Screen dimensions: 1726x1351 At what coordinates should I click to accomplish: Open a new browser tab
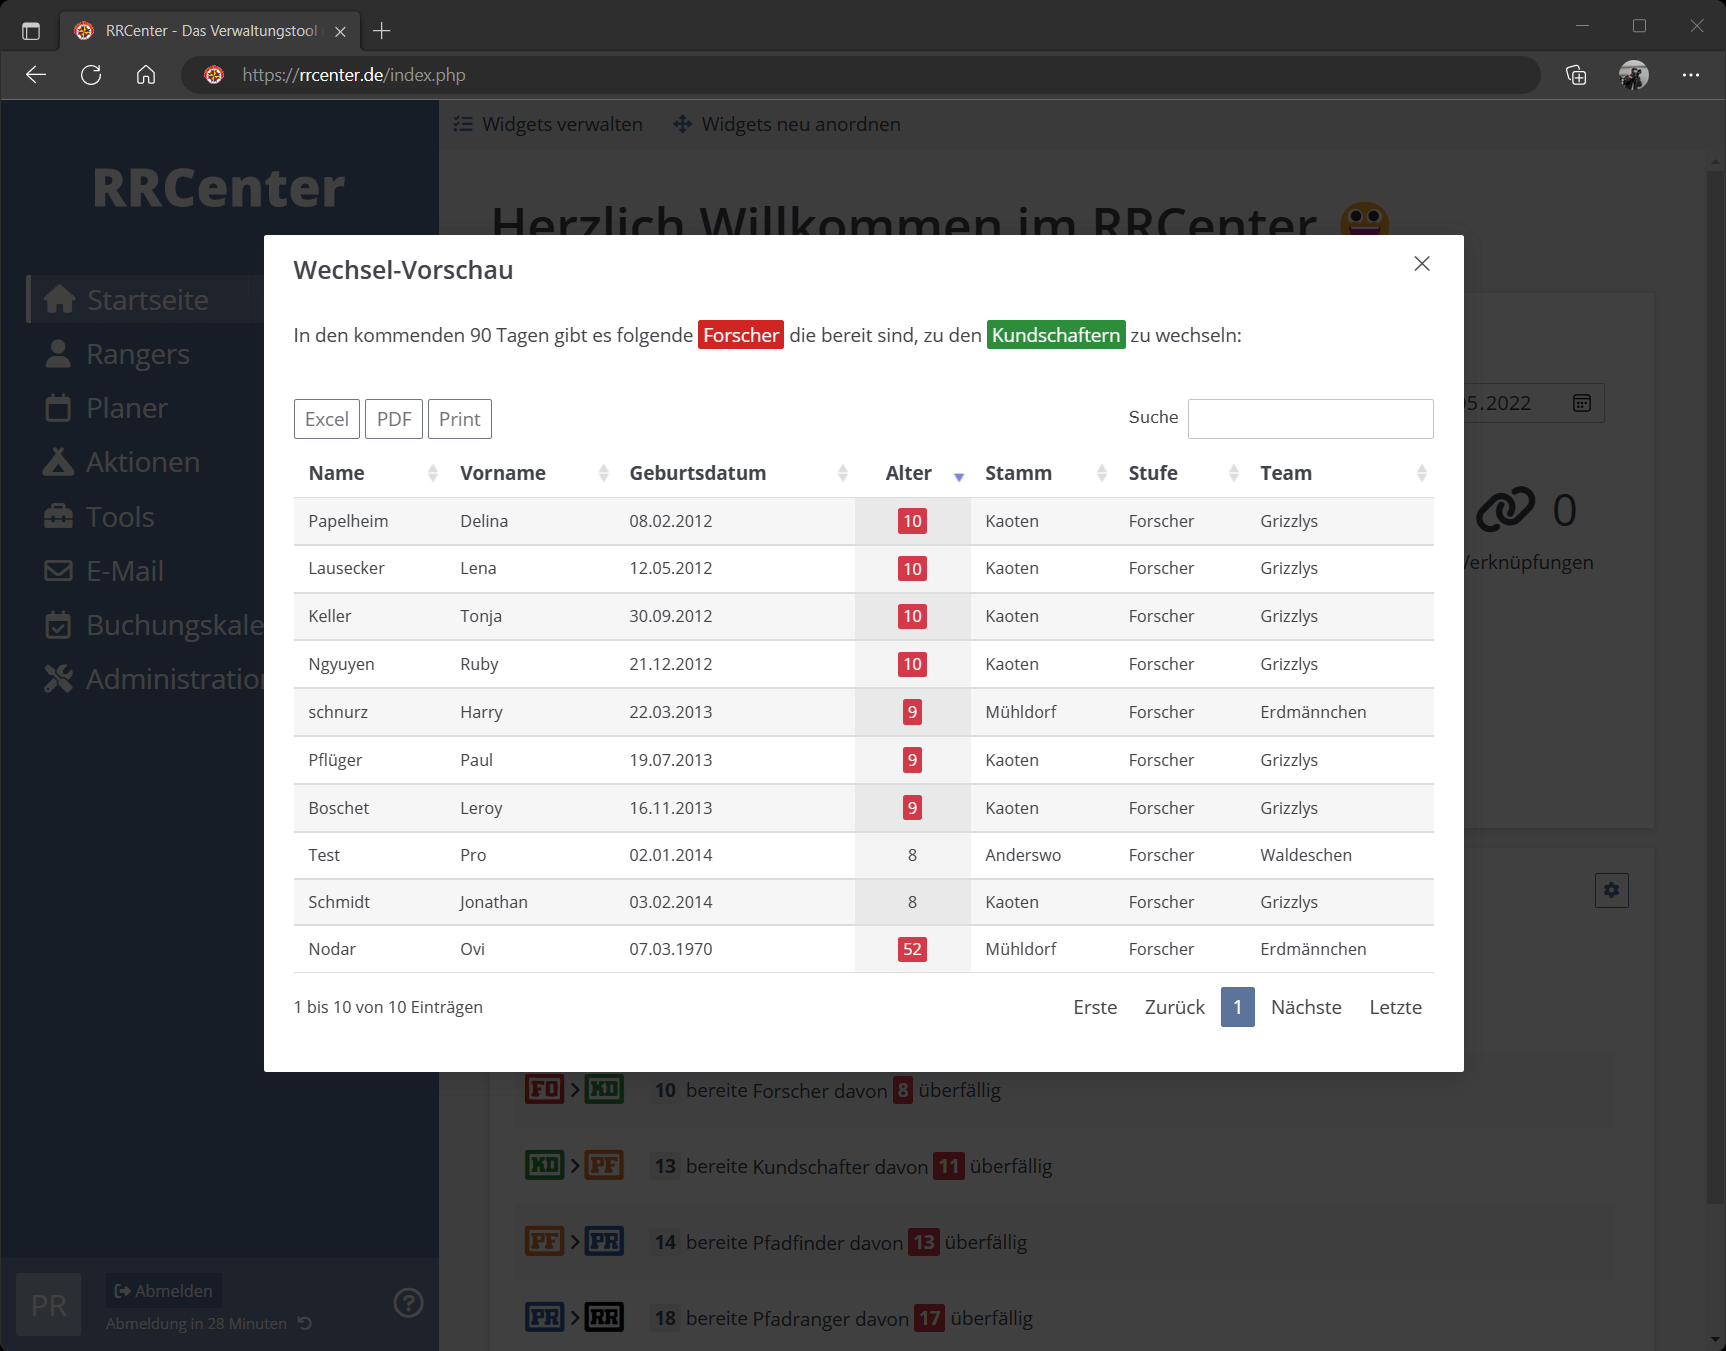(x=381, y=31)
